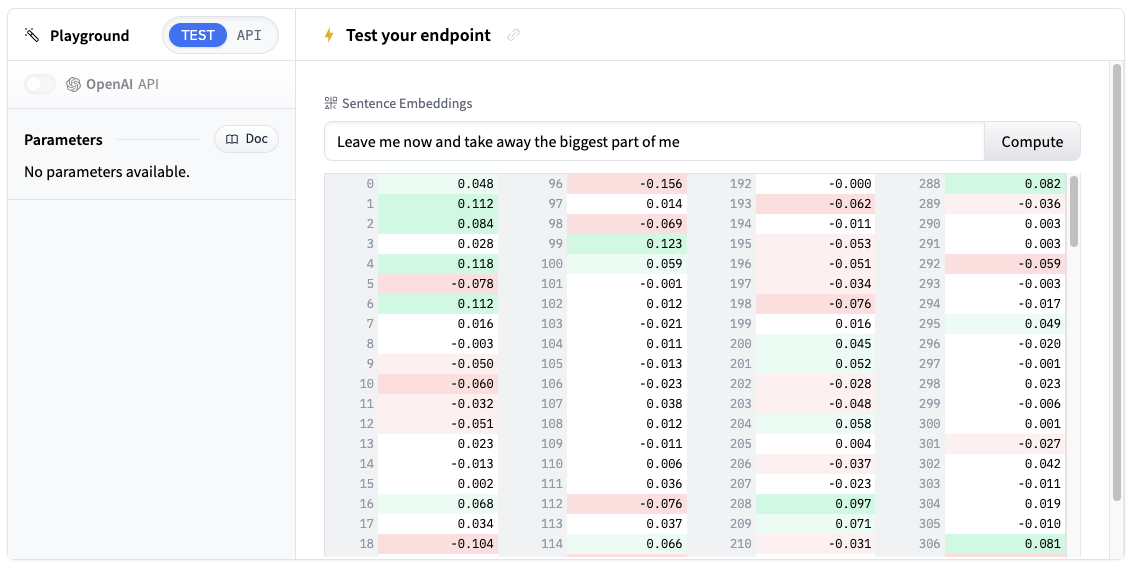
Task: Select value 0.045 at index 200
Action: (816, 344)
